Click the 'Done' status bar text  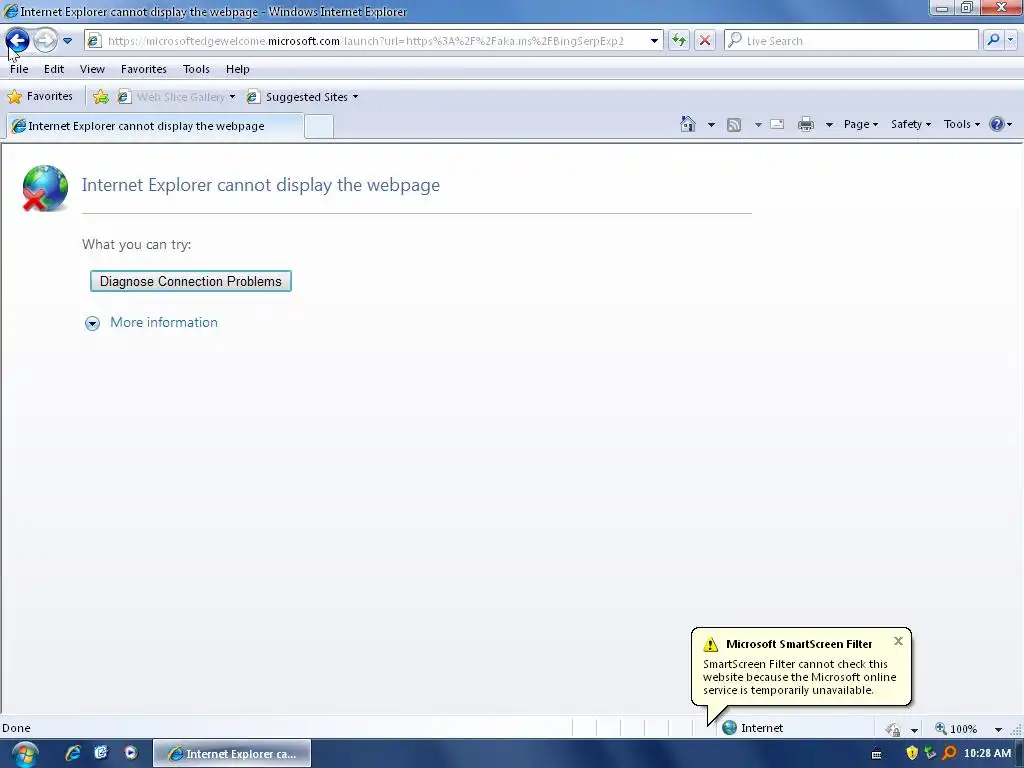pyautogui.click(x=16, y=728)
